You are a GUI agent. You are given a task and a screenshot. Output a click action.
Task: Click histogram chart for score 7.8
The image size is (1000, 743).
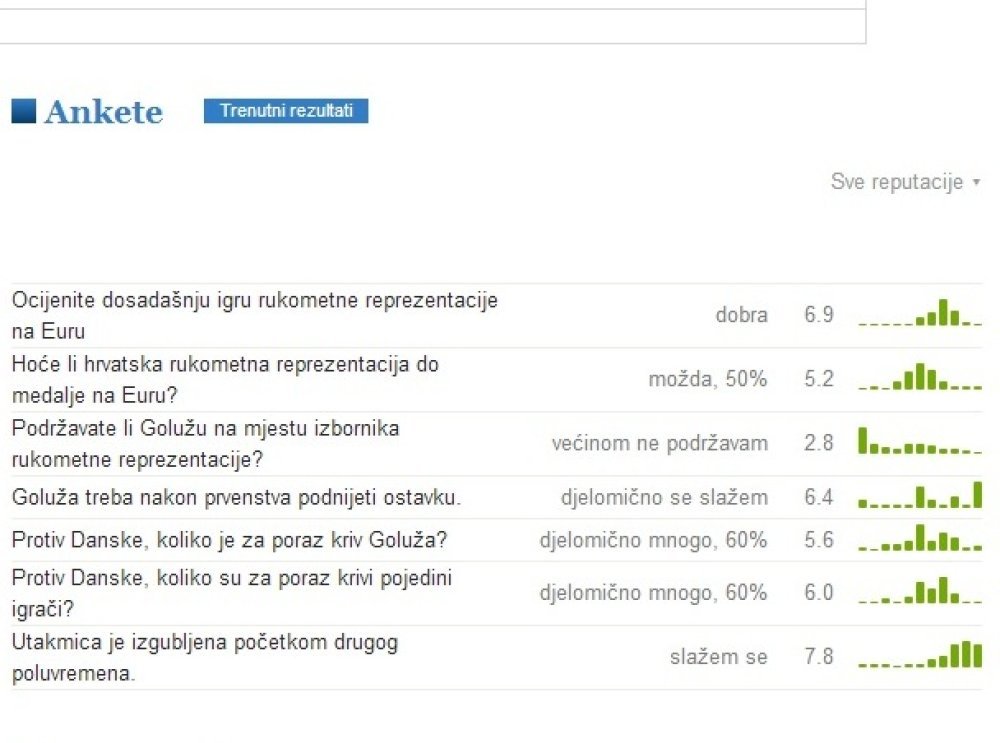click(920, 656)
